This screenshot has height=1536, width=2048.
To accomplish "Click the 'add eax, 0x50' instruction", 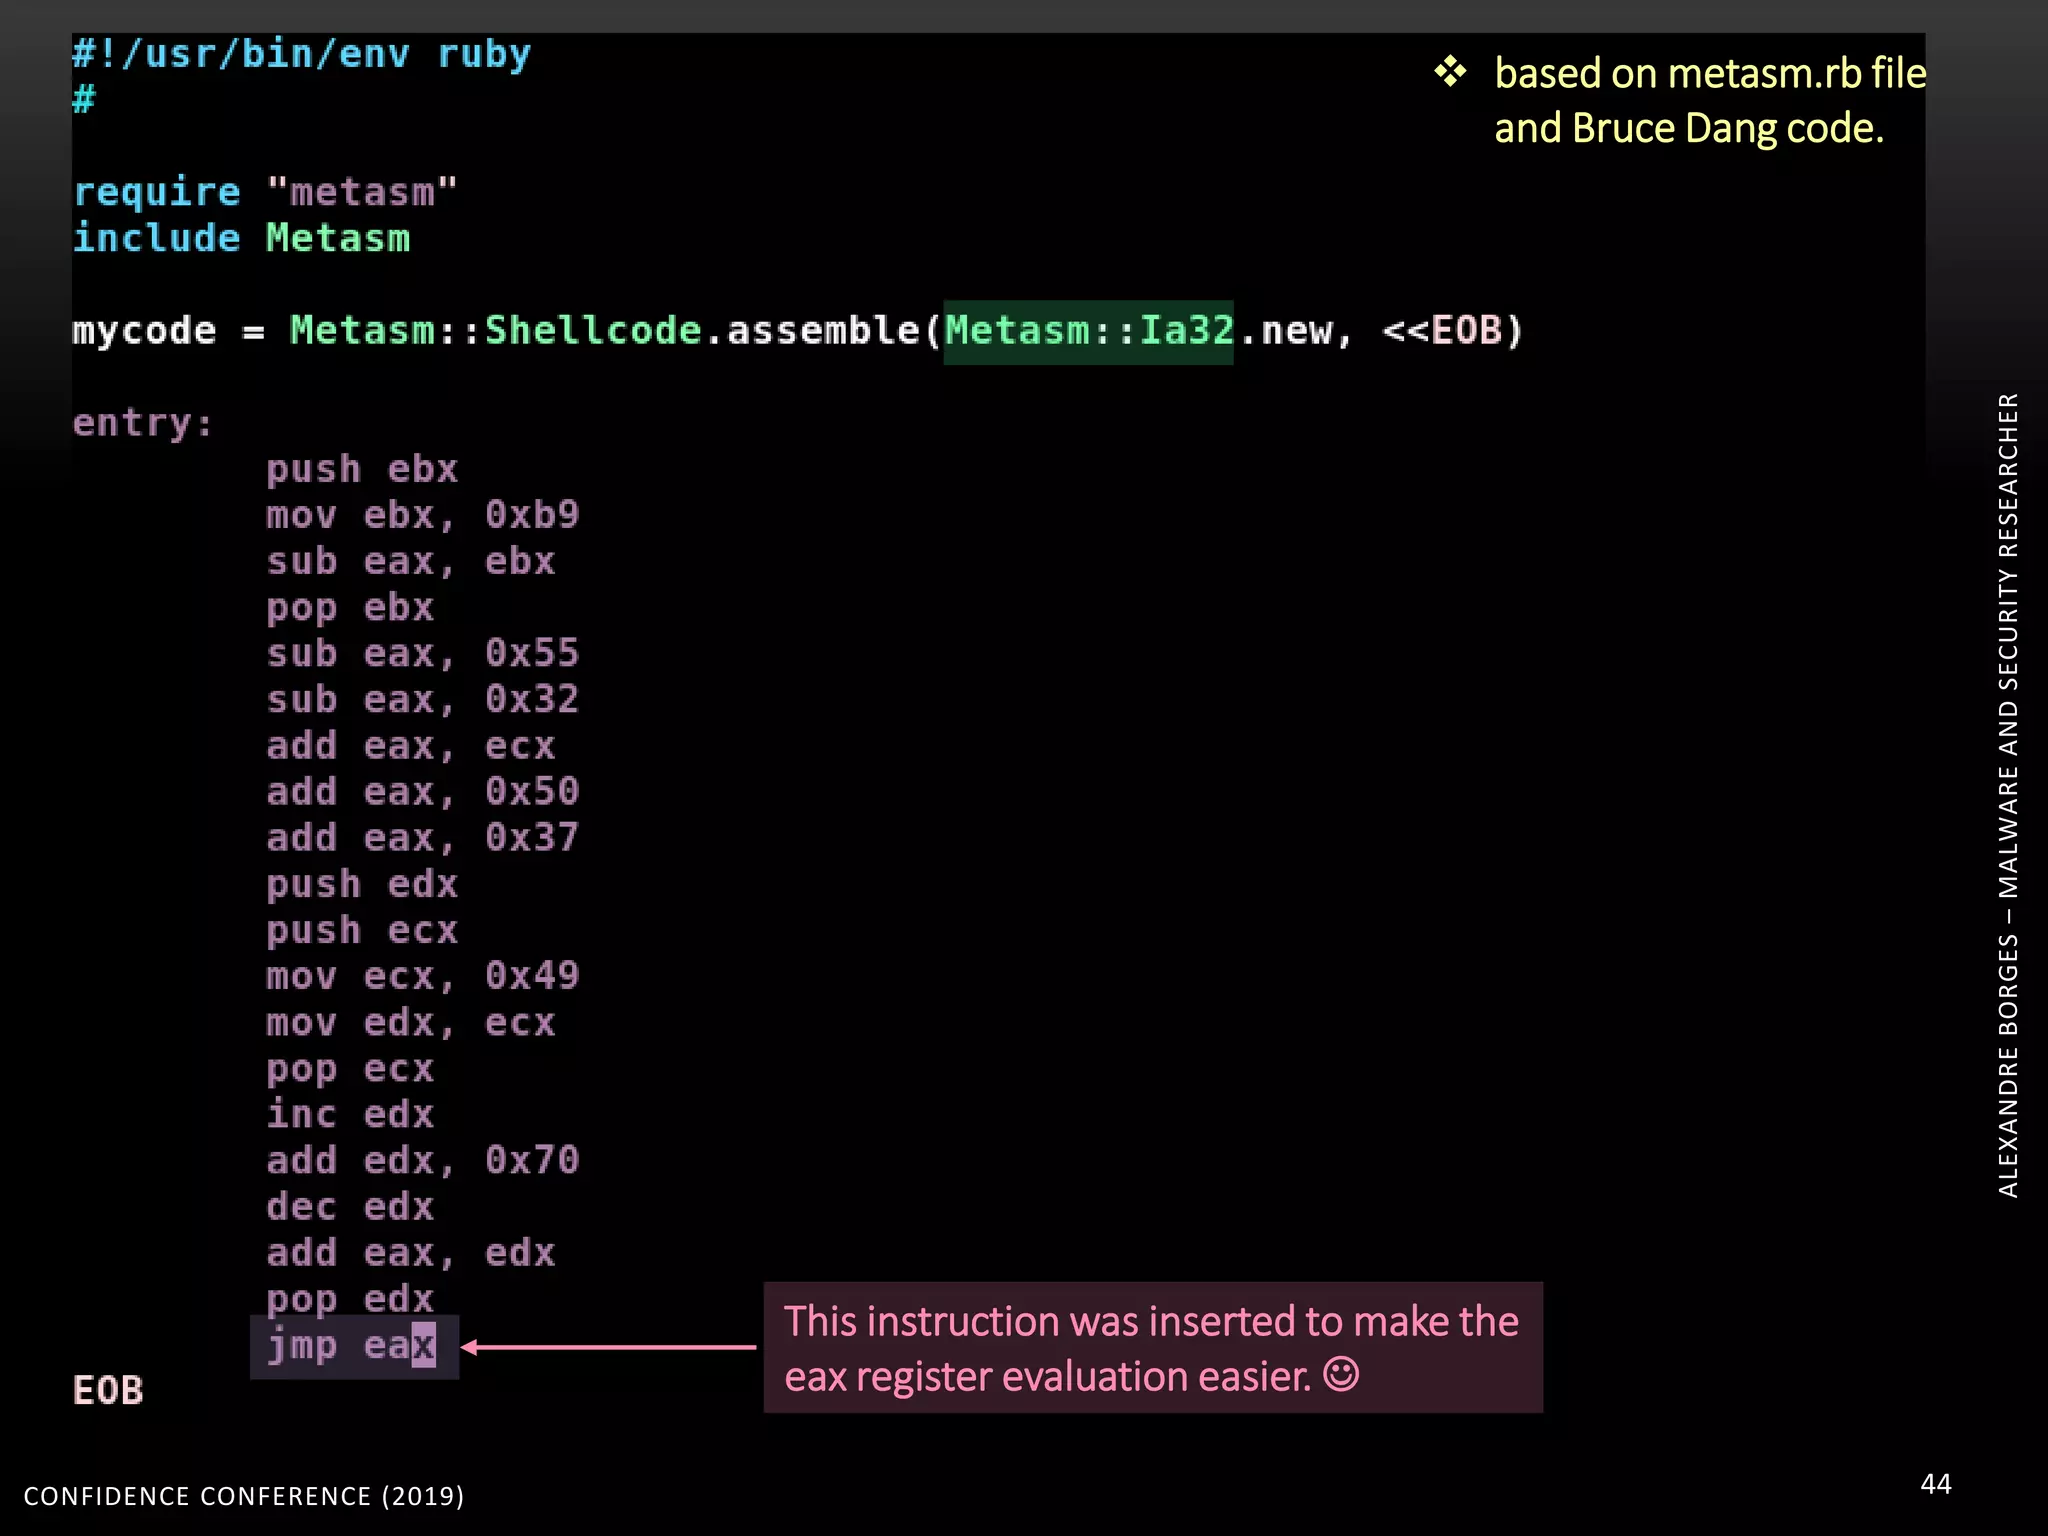I will coord(422,792).
